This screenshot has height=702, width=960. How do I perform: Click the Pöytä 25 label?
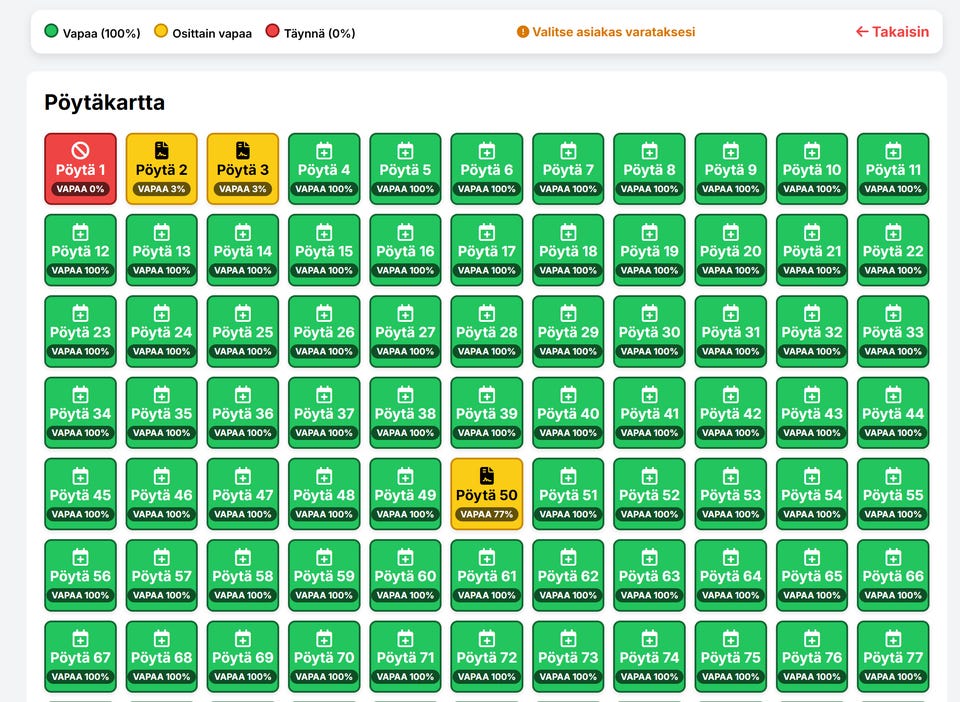pos(243,332)
